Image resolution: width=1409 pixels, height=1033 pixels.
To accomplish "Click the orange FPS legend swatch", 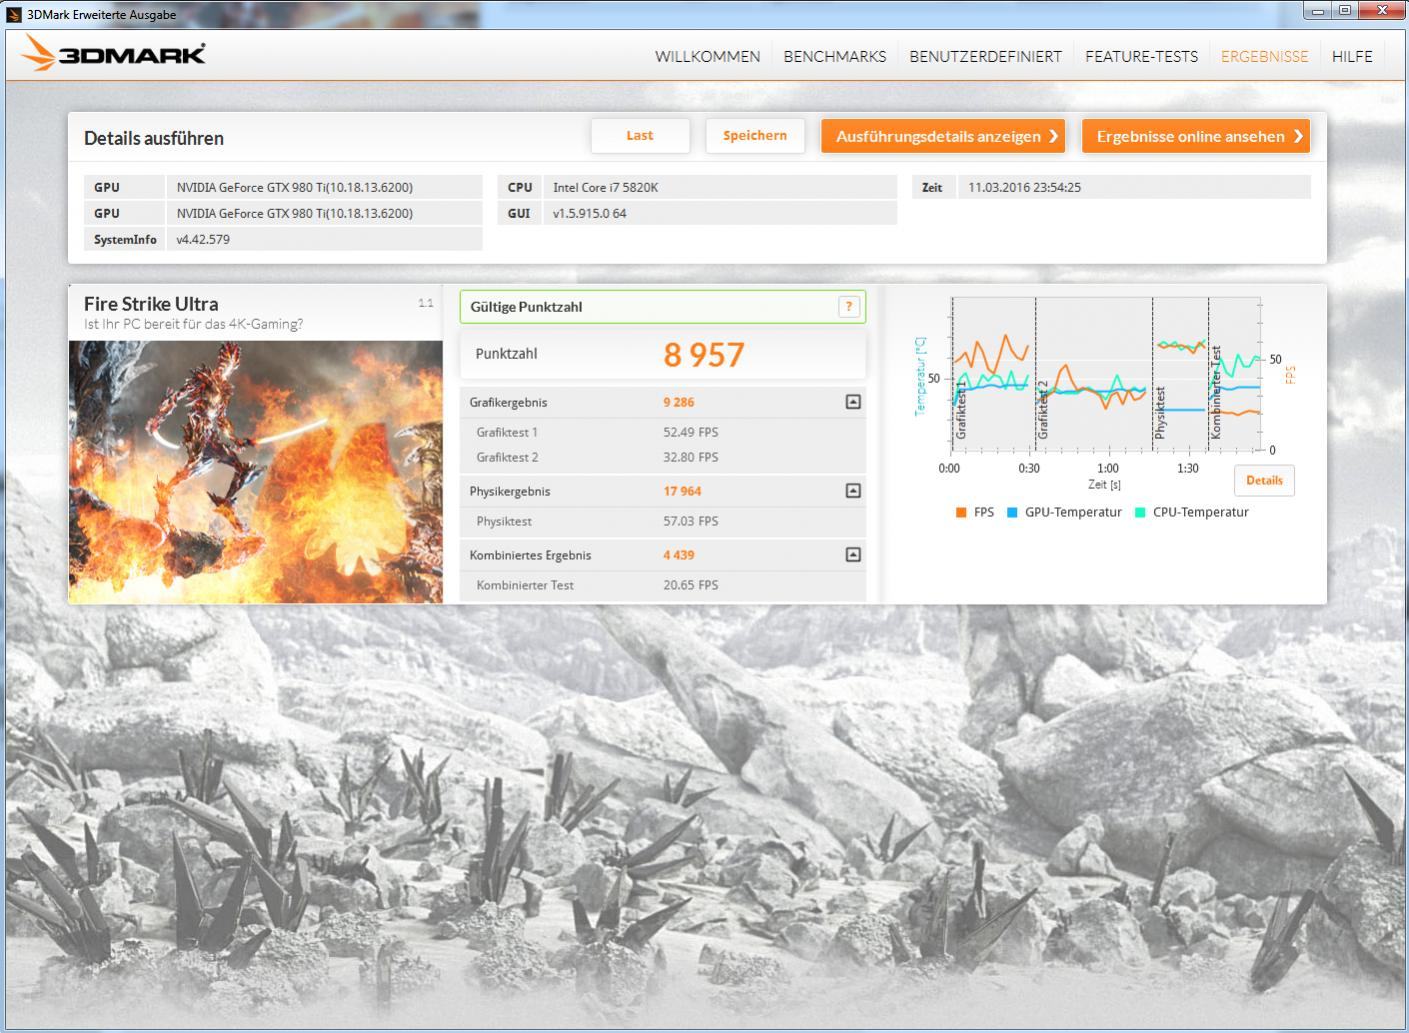I will [x=961, y=512].
